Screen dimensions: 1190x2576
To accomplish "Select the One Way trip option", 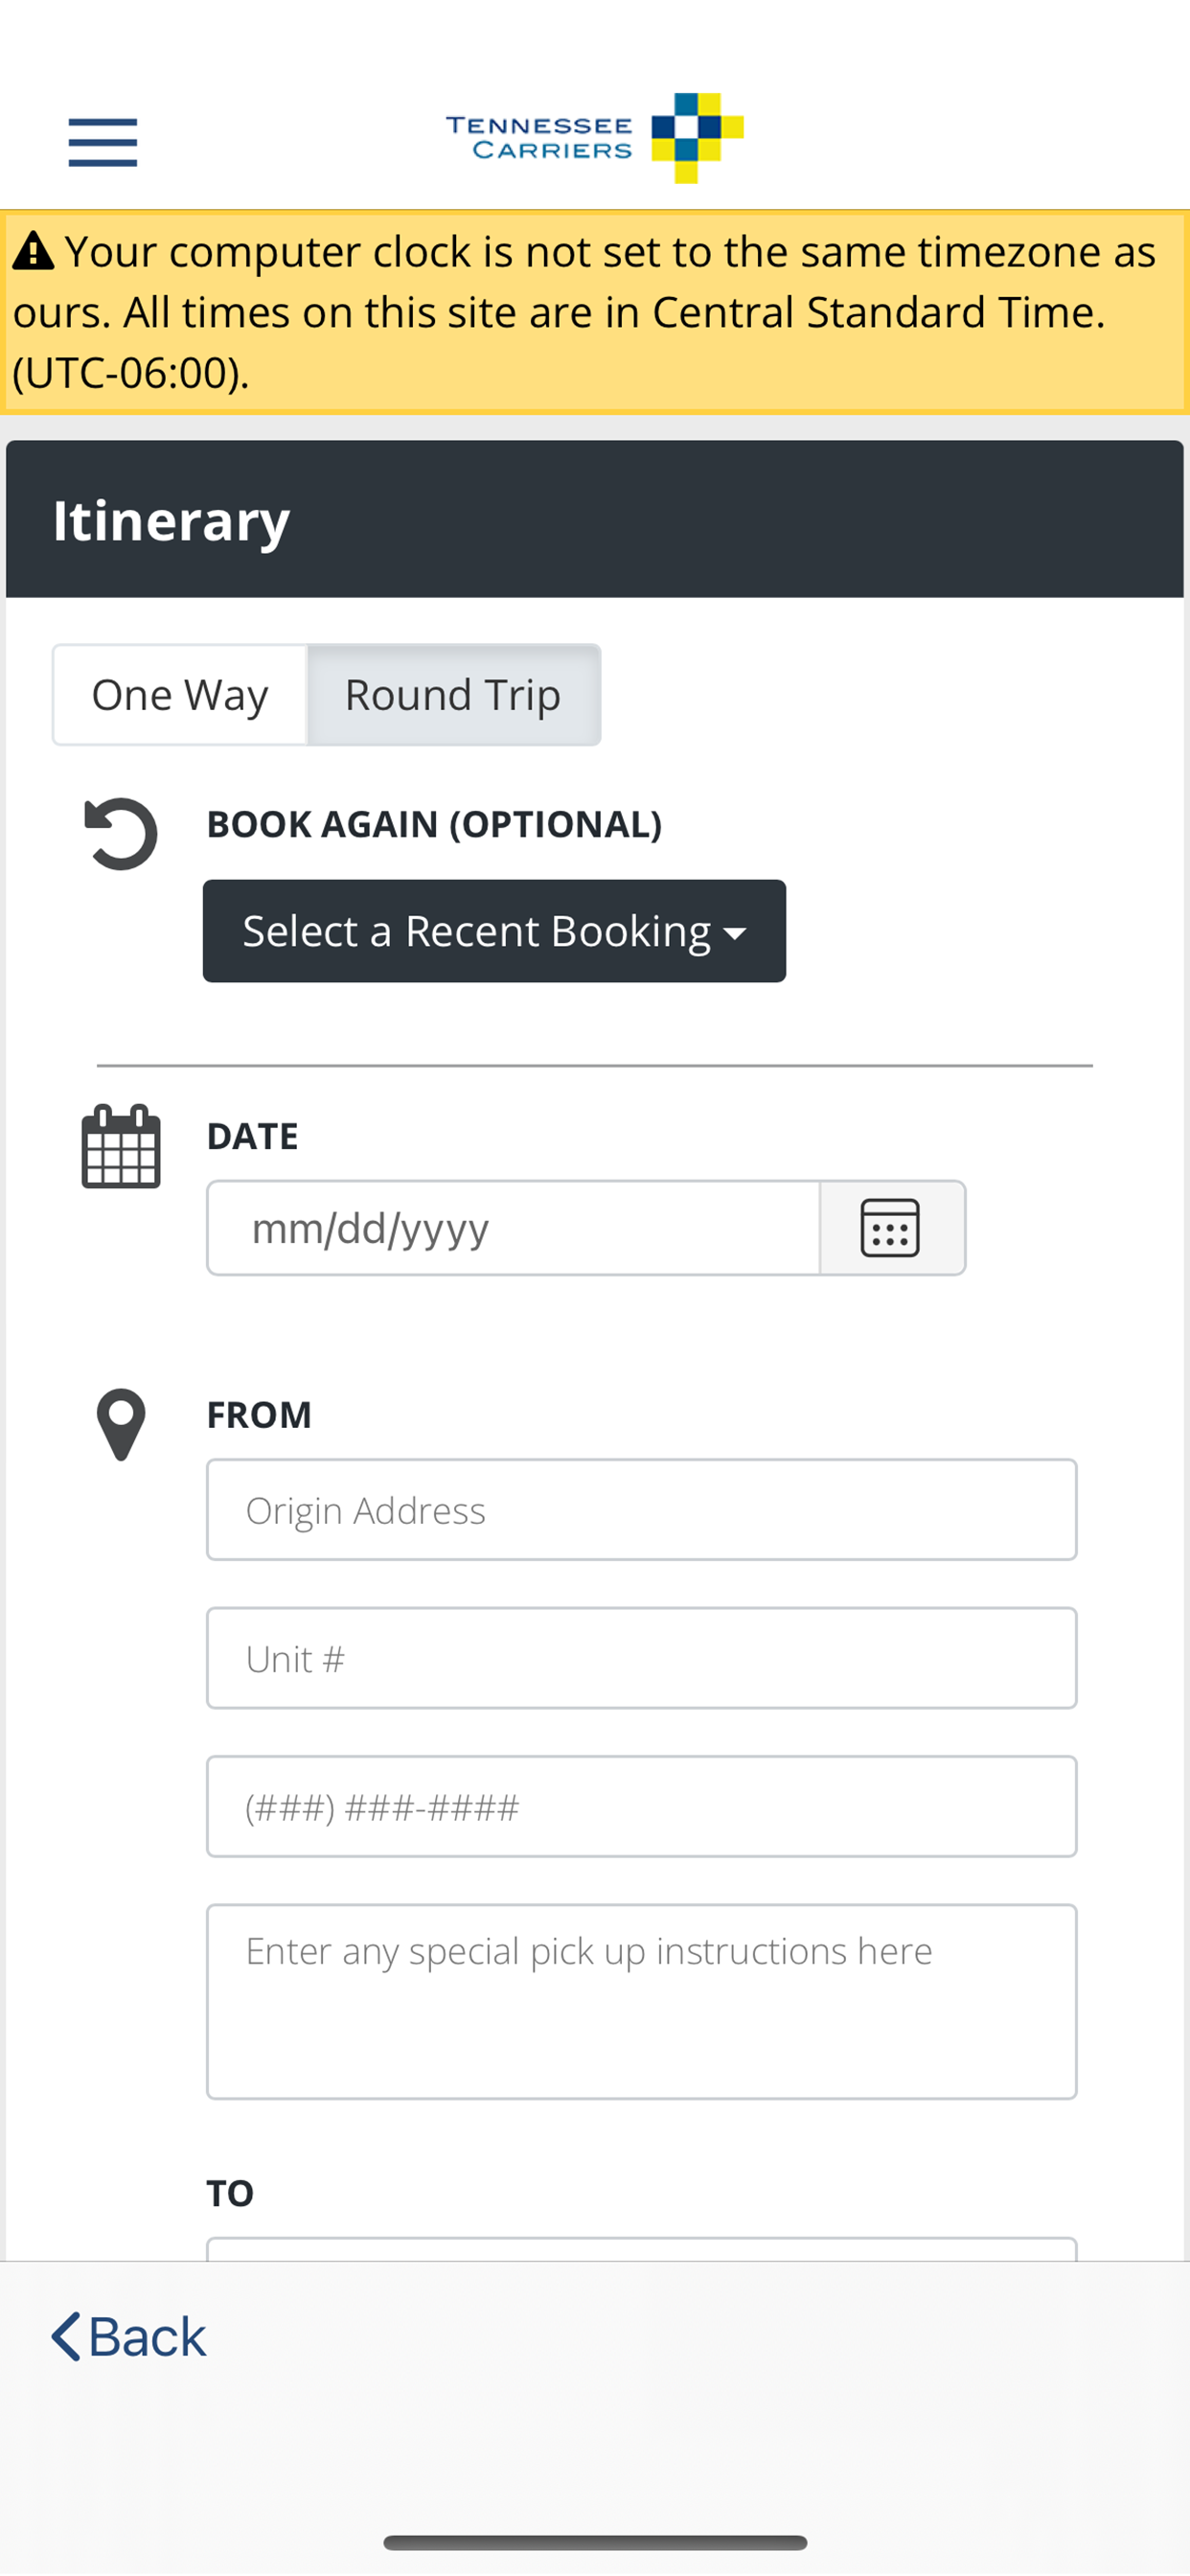I will coord(180,695).
